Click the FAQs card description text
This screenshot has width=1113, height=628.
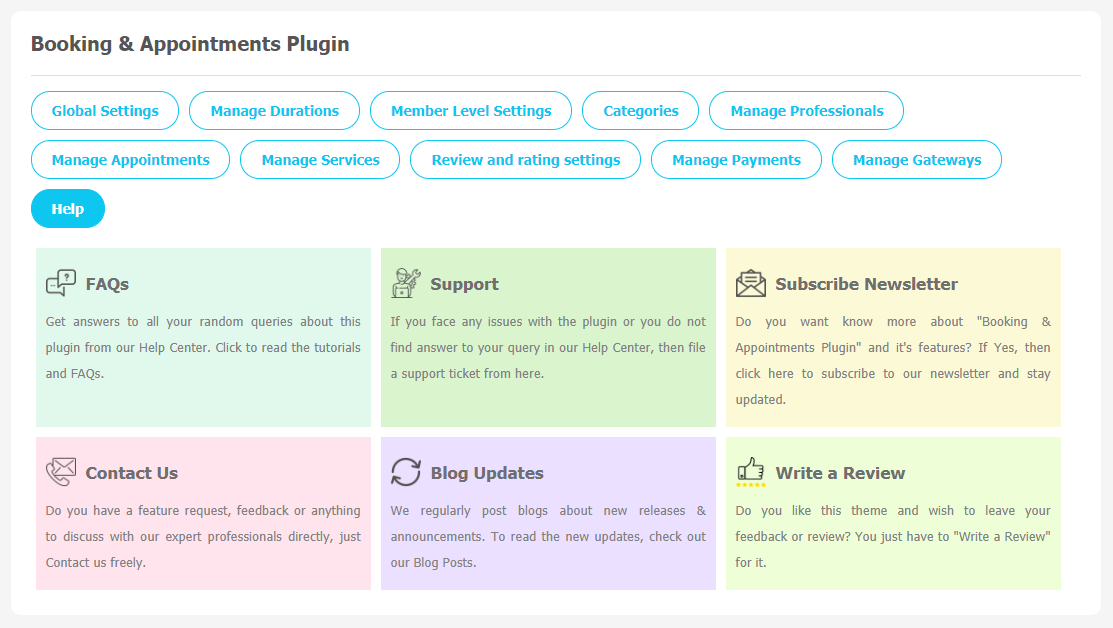pos(203,348)
